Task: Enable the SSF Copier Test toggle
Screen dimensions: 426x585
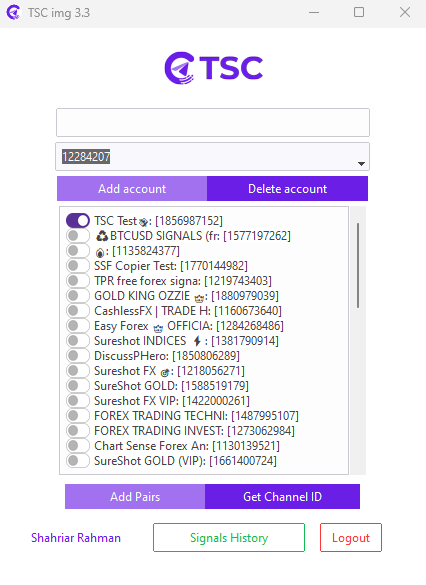Action: point(78,265)
